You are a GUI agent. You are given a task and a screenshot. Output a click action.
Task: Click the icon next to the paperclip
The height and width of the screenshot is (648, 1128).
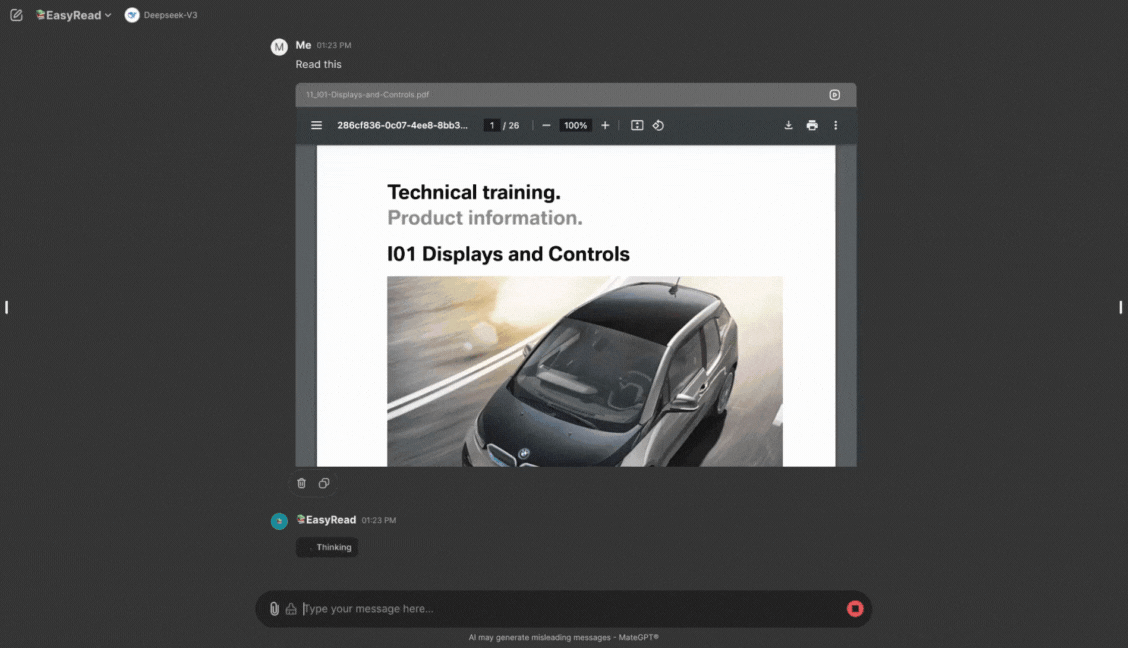pyautogui.click(x=291, y=608)
